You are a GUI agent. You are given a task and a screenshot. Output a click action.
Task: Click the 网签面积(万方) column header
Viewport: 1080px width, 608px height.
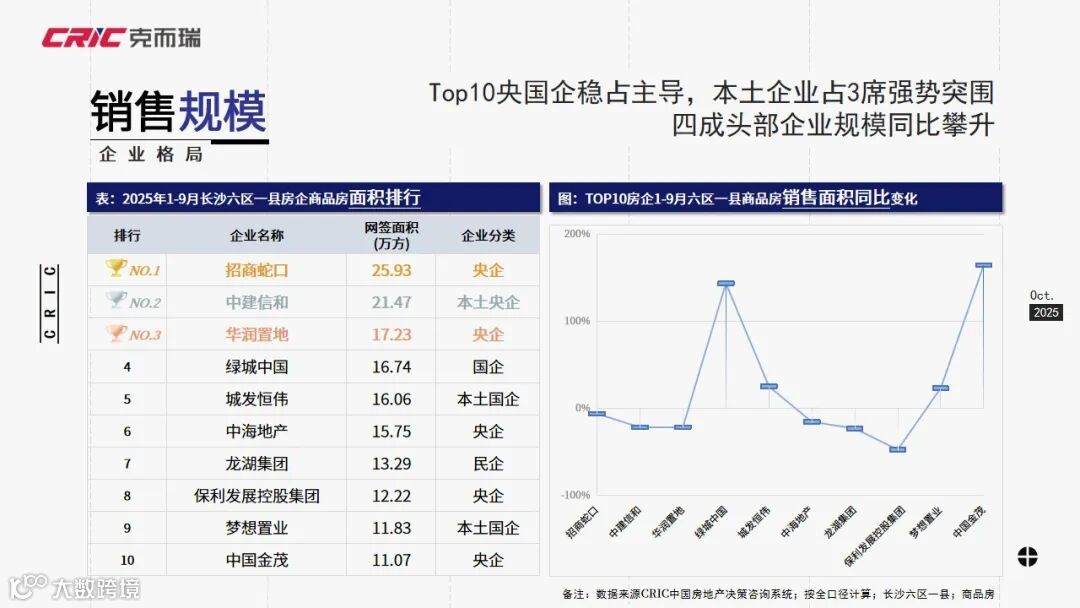tap(391, 235)
